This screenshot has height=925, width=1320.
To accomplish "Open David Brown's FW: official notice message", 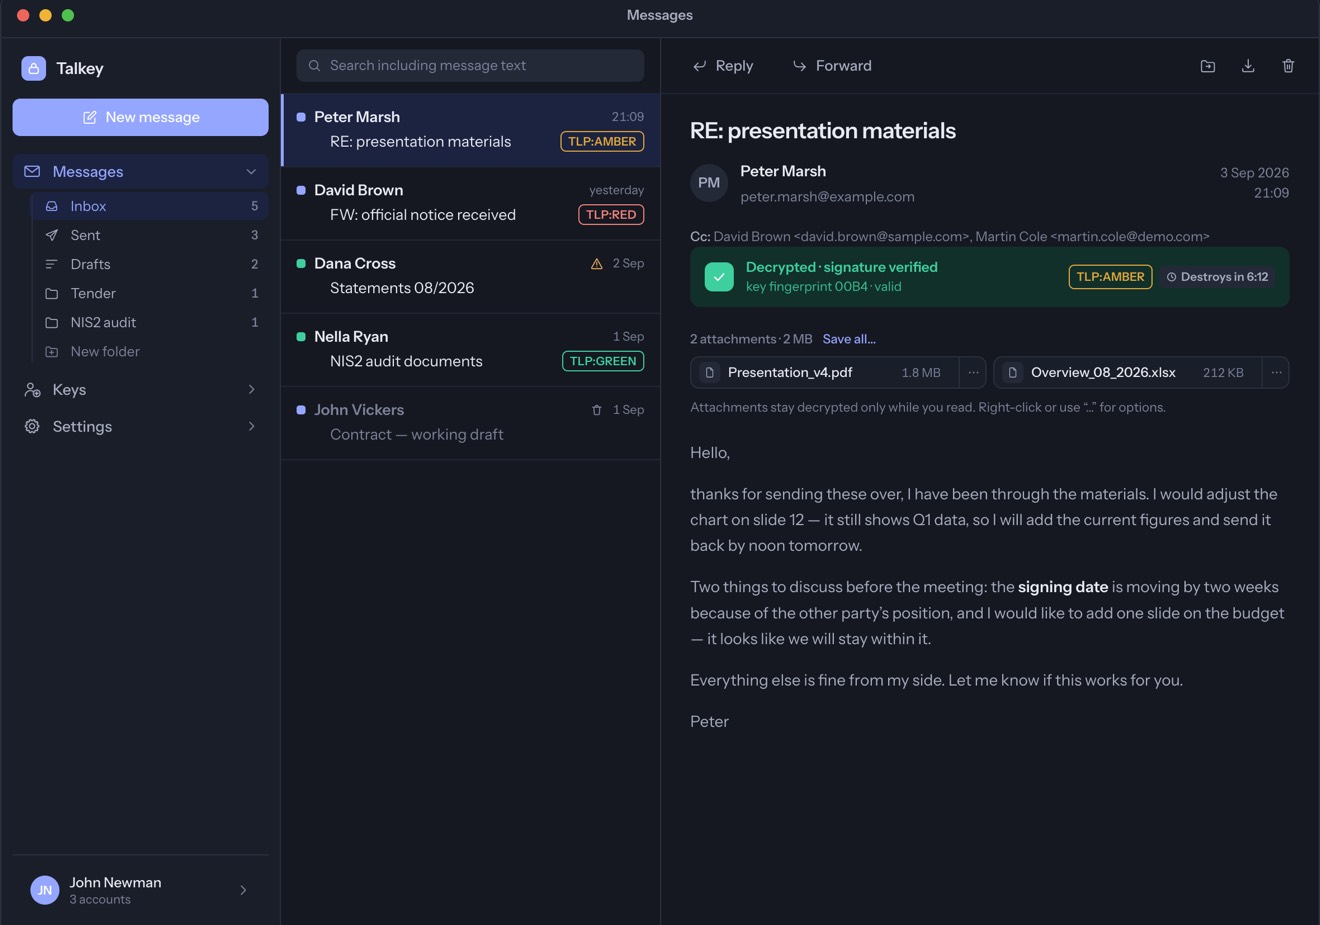I will (471, 203).
